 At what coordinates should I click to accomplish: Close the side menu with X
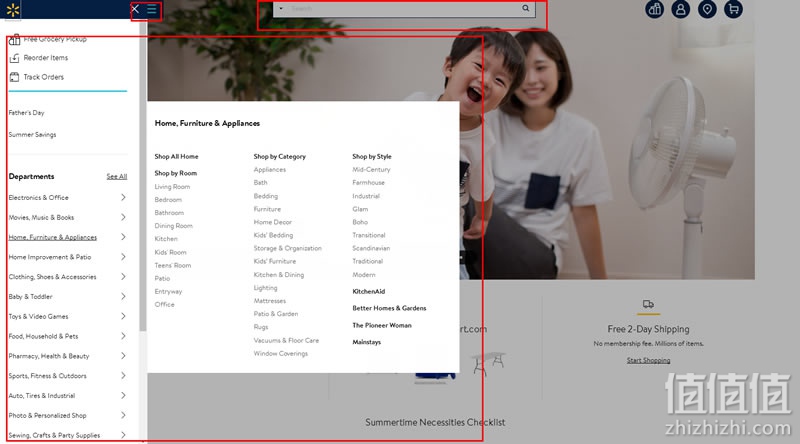click(135, 9)
